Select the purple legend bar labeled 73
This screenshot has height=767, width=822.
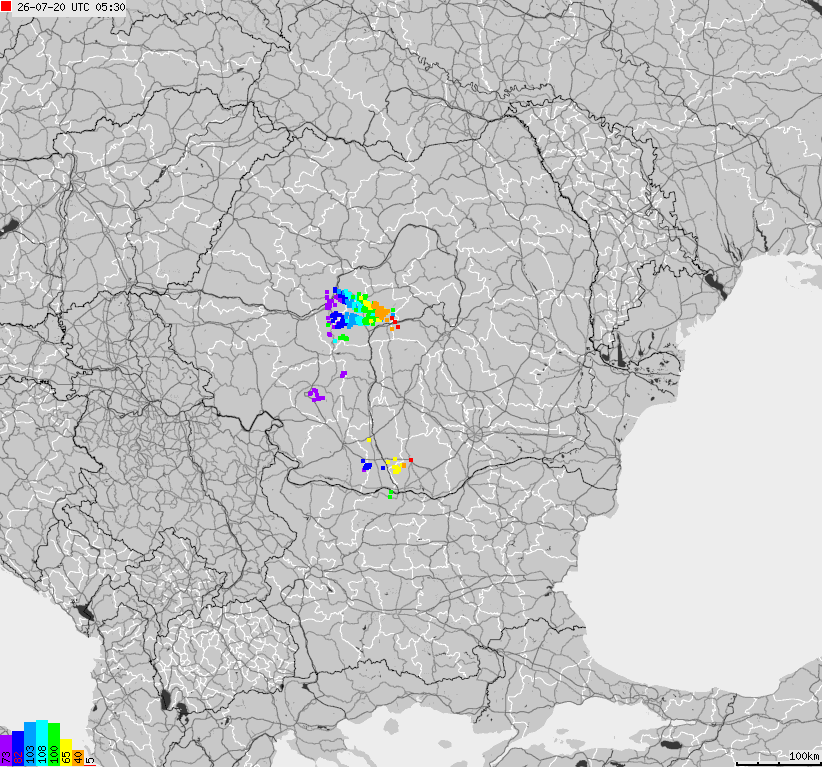pos(6,750)
